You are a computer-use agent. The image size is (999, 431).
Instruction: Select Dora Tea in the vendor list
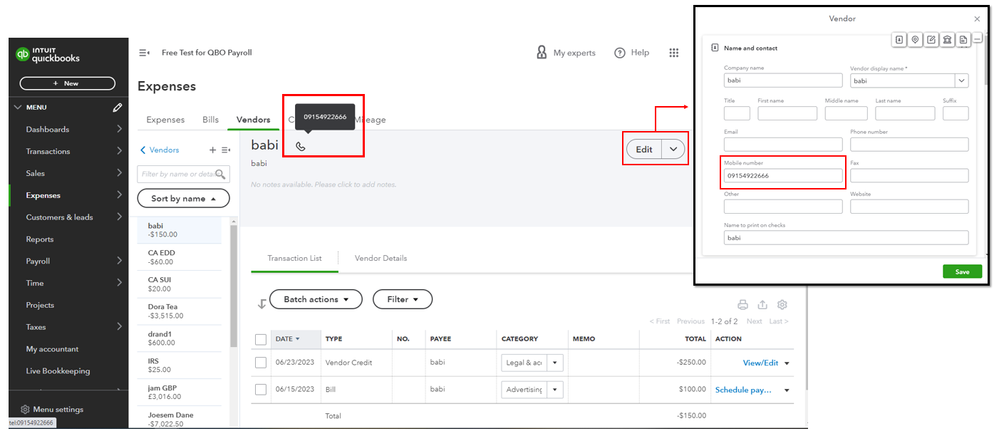click(179, 310)
